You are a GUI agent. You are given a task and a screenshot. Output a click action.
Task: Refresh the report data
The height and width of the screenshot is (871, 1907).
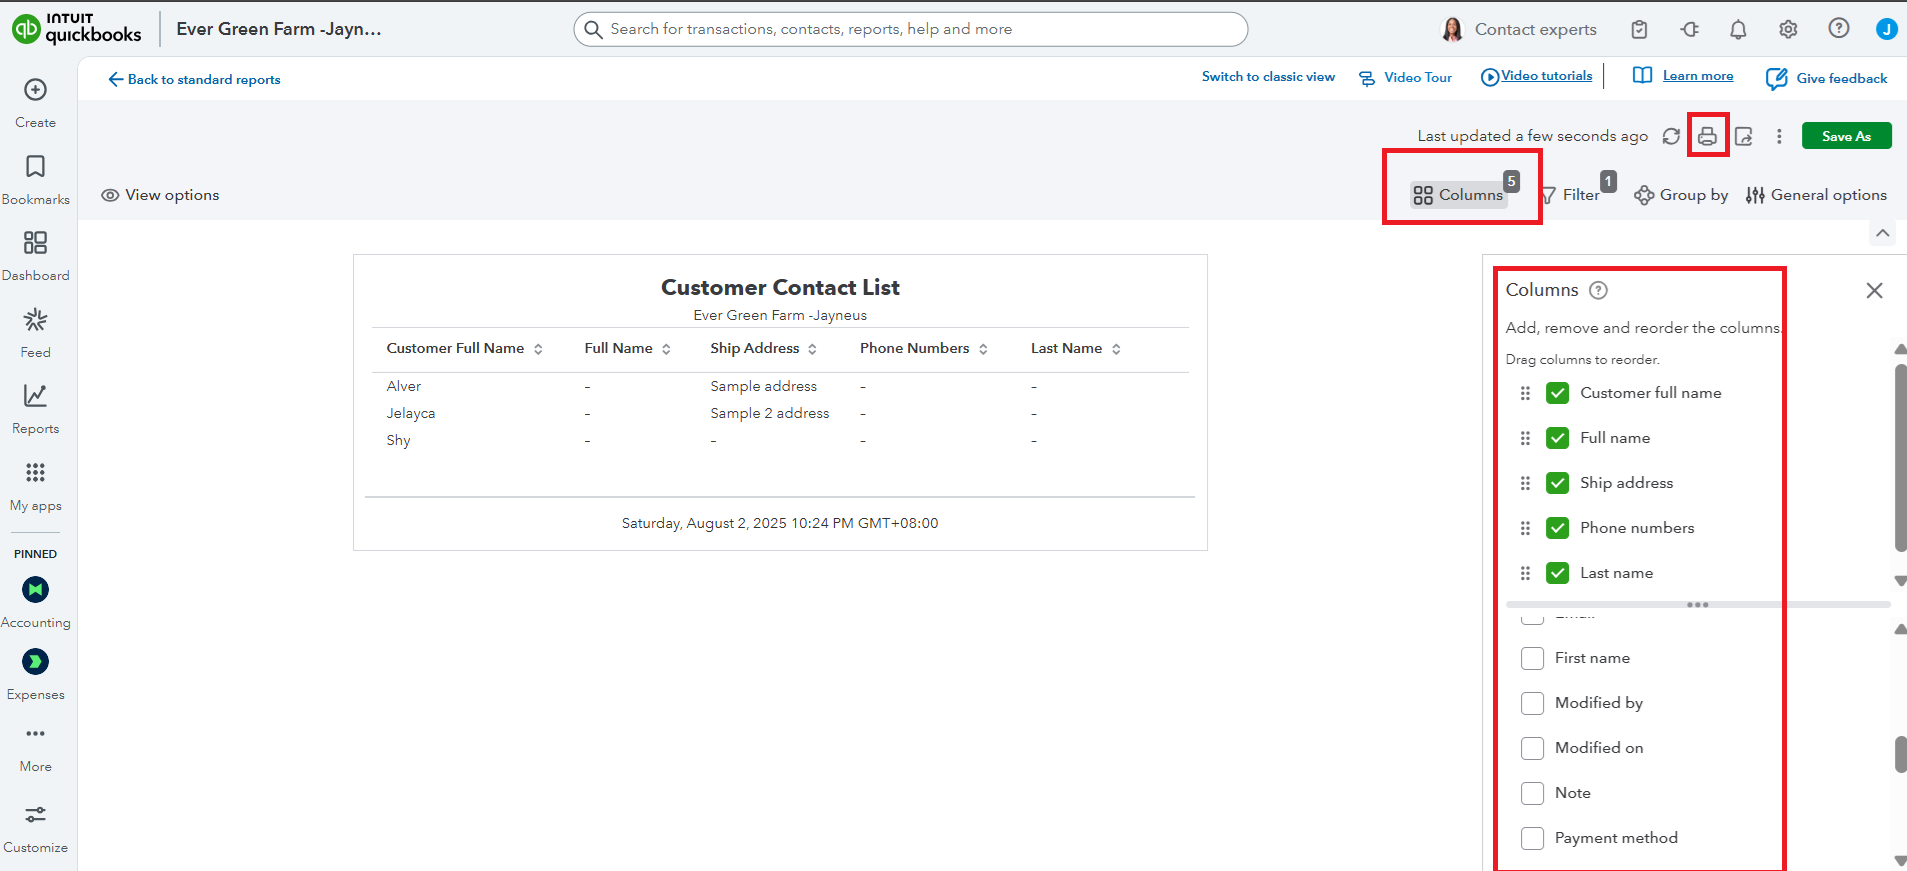(1671, 136)
